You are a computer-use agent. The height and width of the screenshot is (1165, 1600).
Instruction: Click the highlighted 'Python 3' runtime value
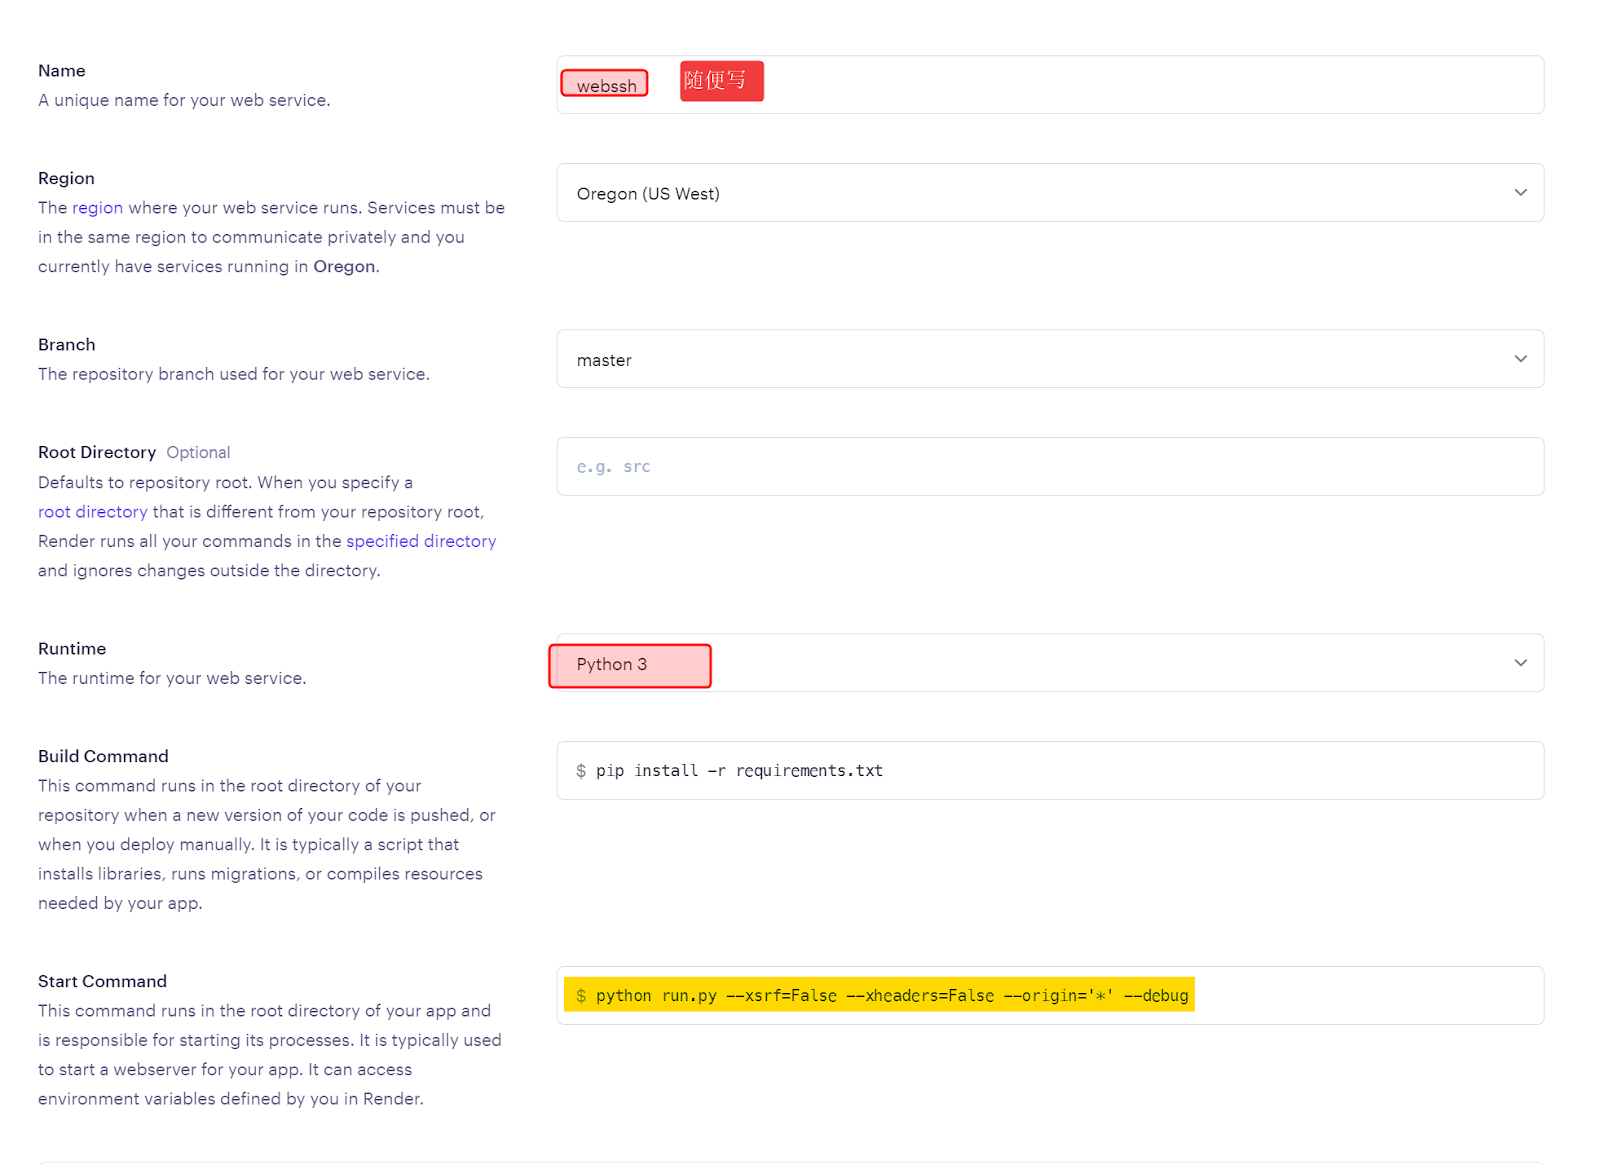pyautogui.click(x=612, y=665)
